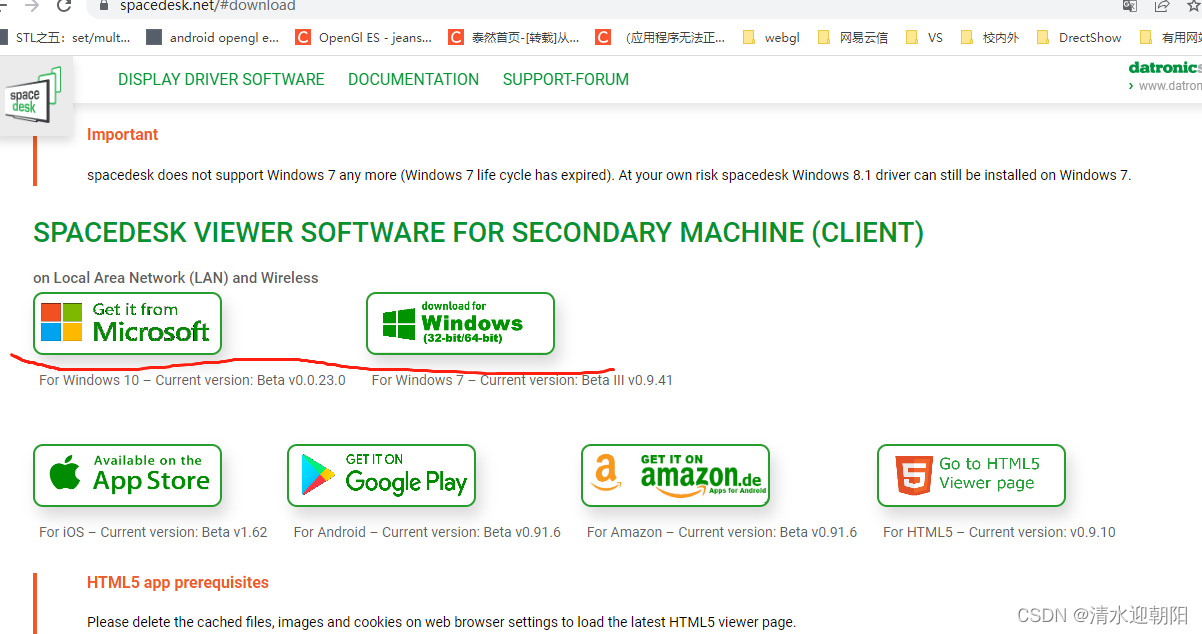Image resolution: width=1202 pixels, height=634 pixels.
Task: Open the VS bookmark folder
Action: (924, 38)
